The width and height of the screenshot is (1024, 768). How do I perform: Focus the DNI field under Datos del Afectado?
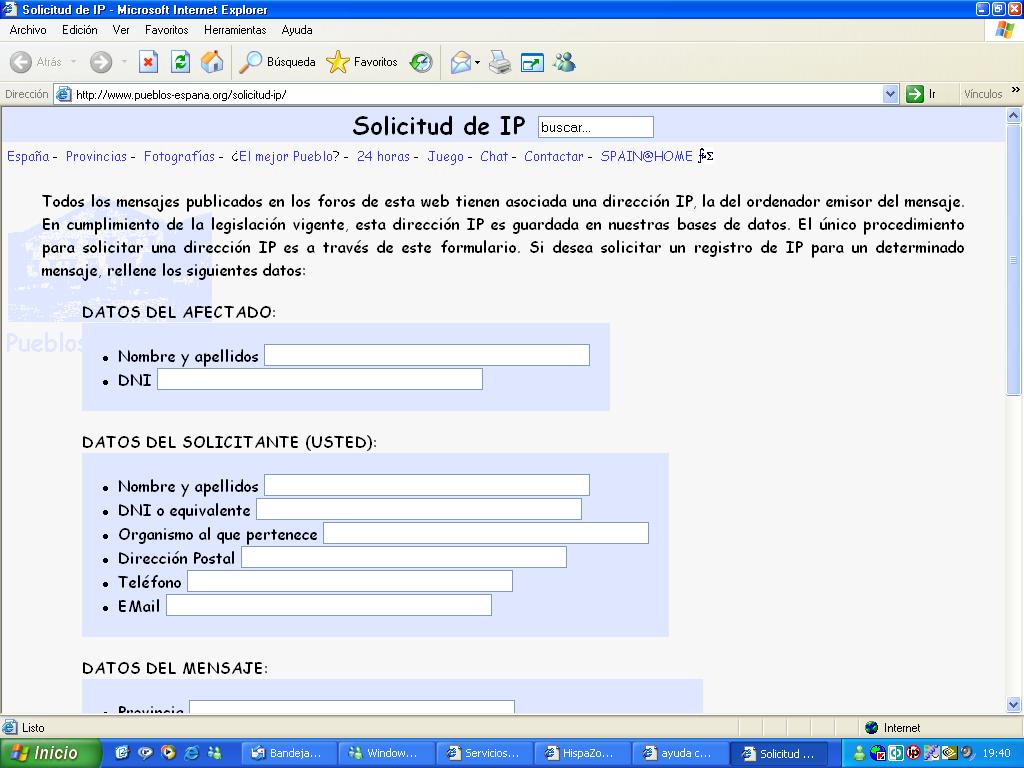pyautogui.click(x=319, y=379)
